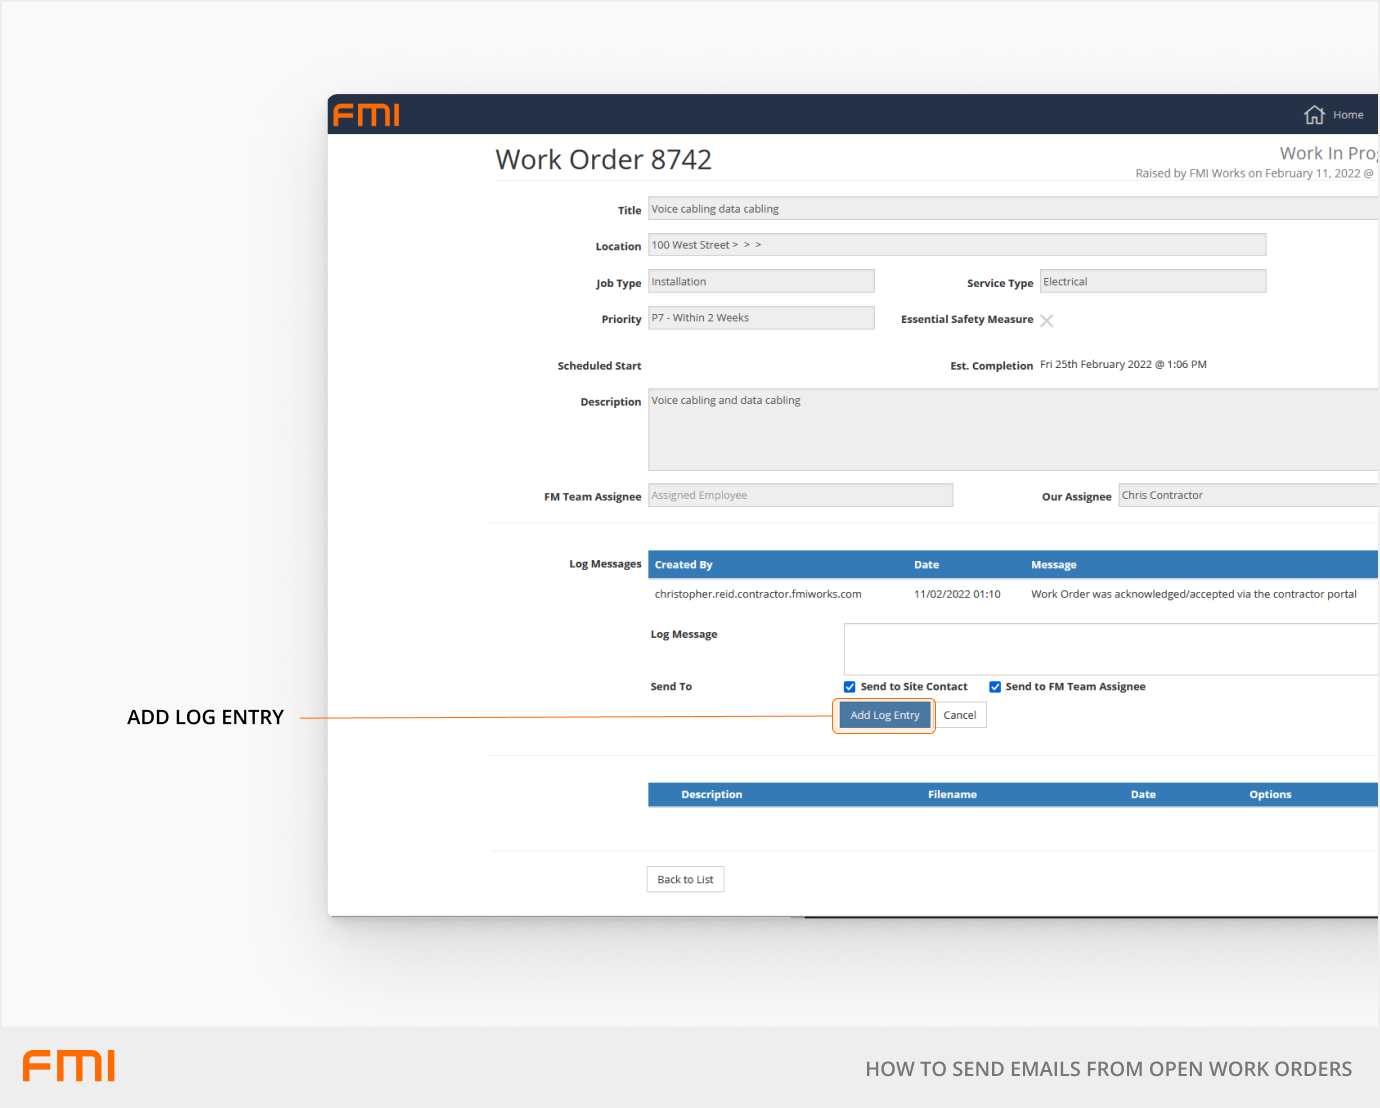This screenshot has height=1108, width=1380.
Task: Go back using Back to List button
Action: point(685,880)
